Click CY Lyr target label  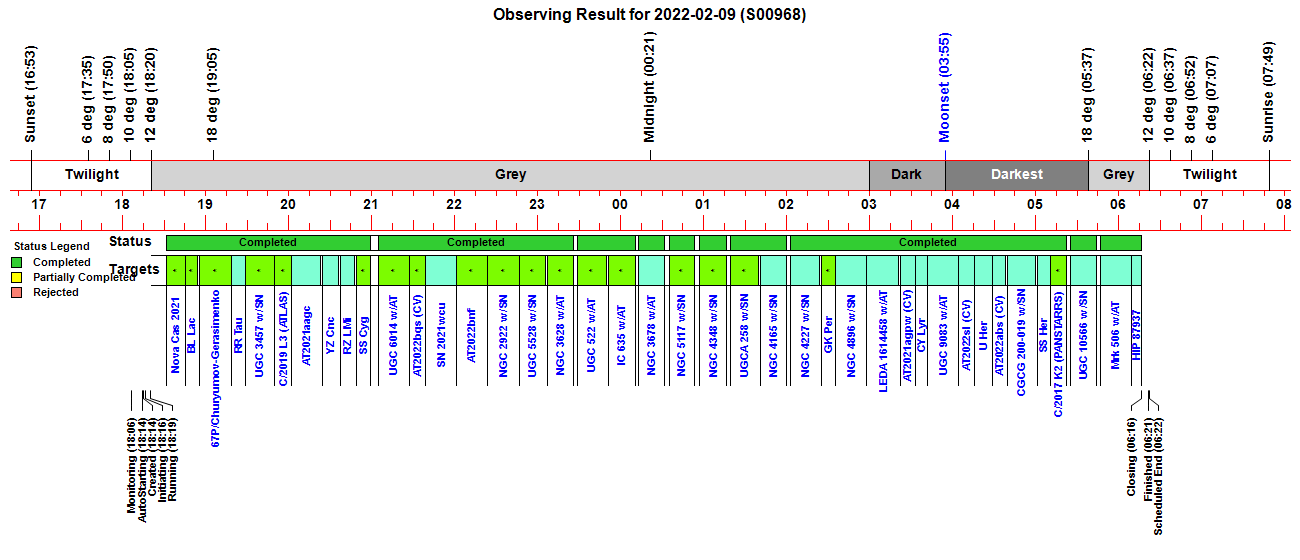[922, 337]
